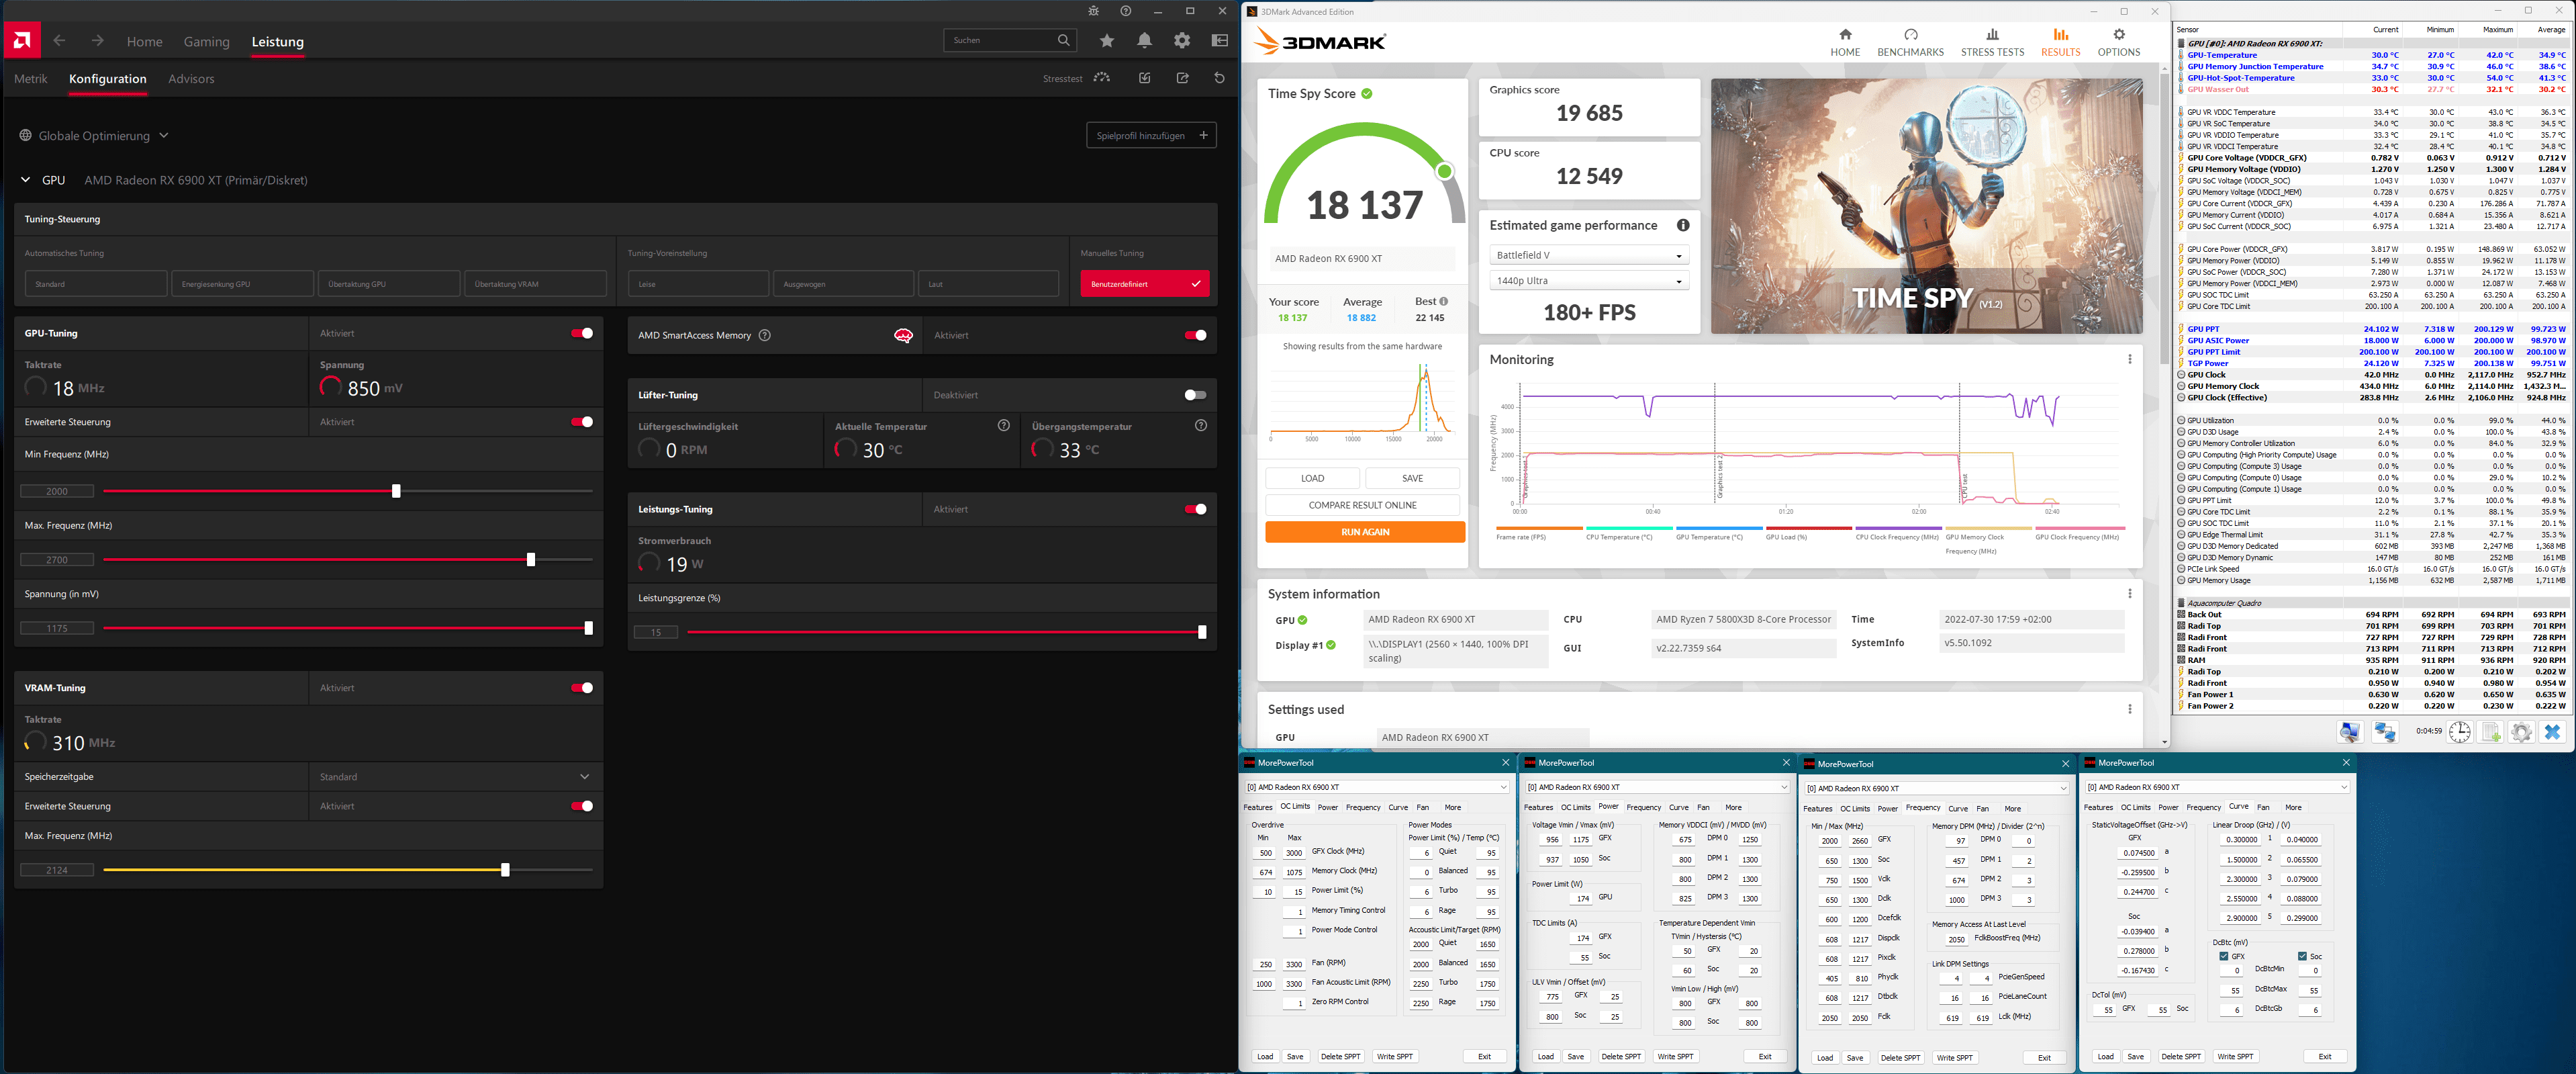This screenshot has height=1074, width=2576.
Task: Click Spielprofil hinzufügen button
Action: [x=1151, y=135]
